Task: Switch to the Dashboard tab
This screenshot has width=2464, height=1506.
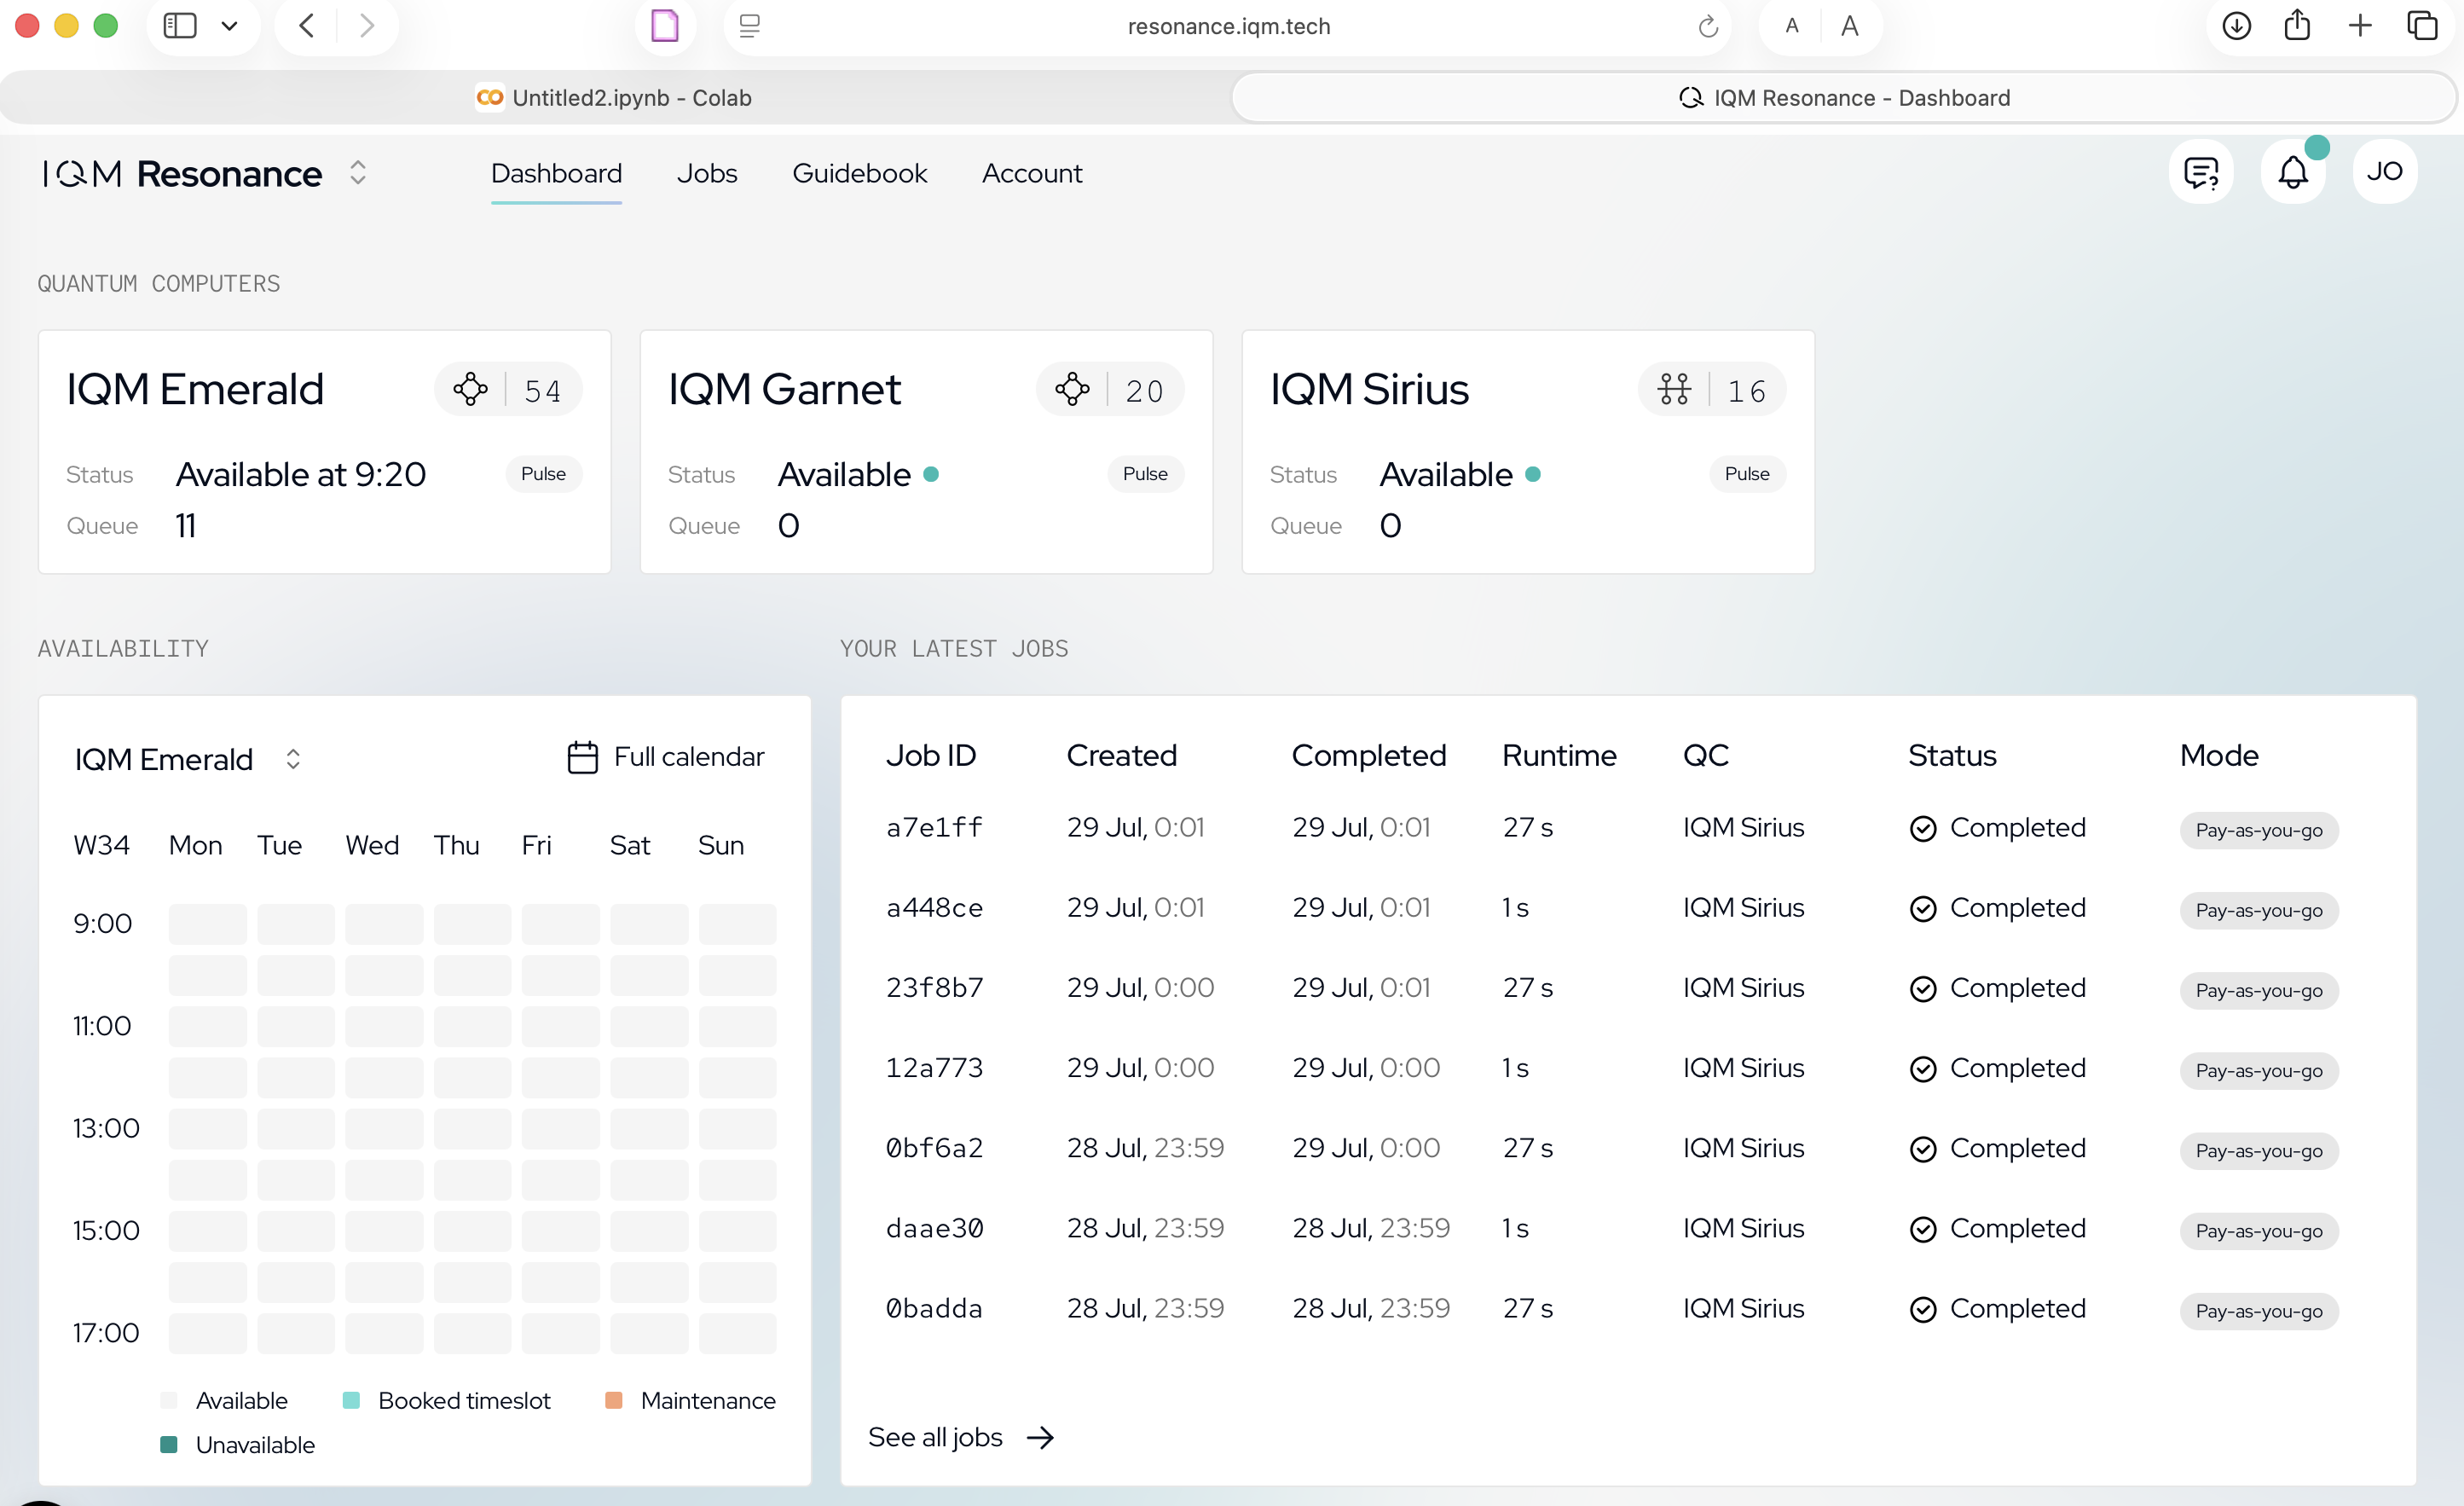Action: pyautogui.click(x=556, y=173)
